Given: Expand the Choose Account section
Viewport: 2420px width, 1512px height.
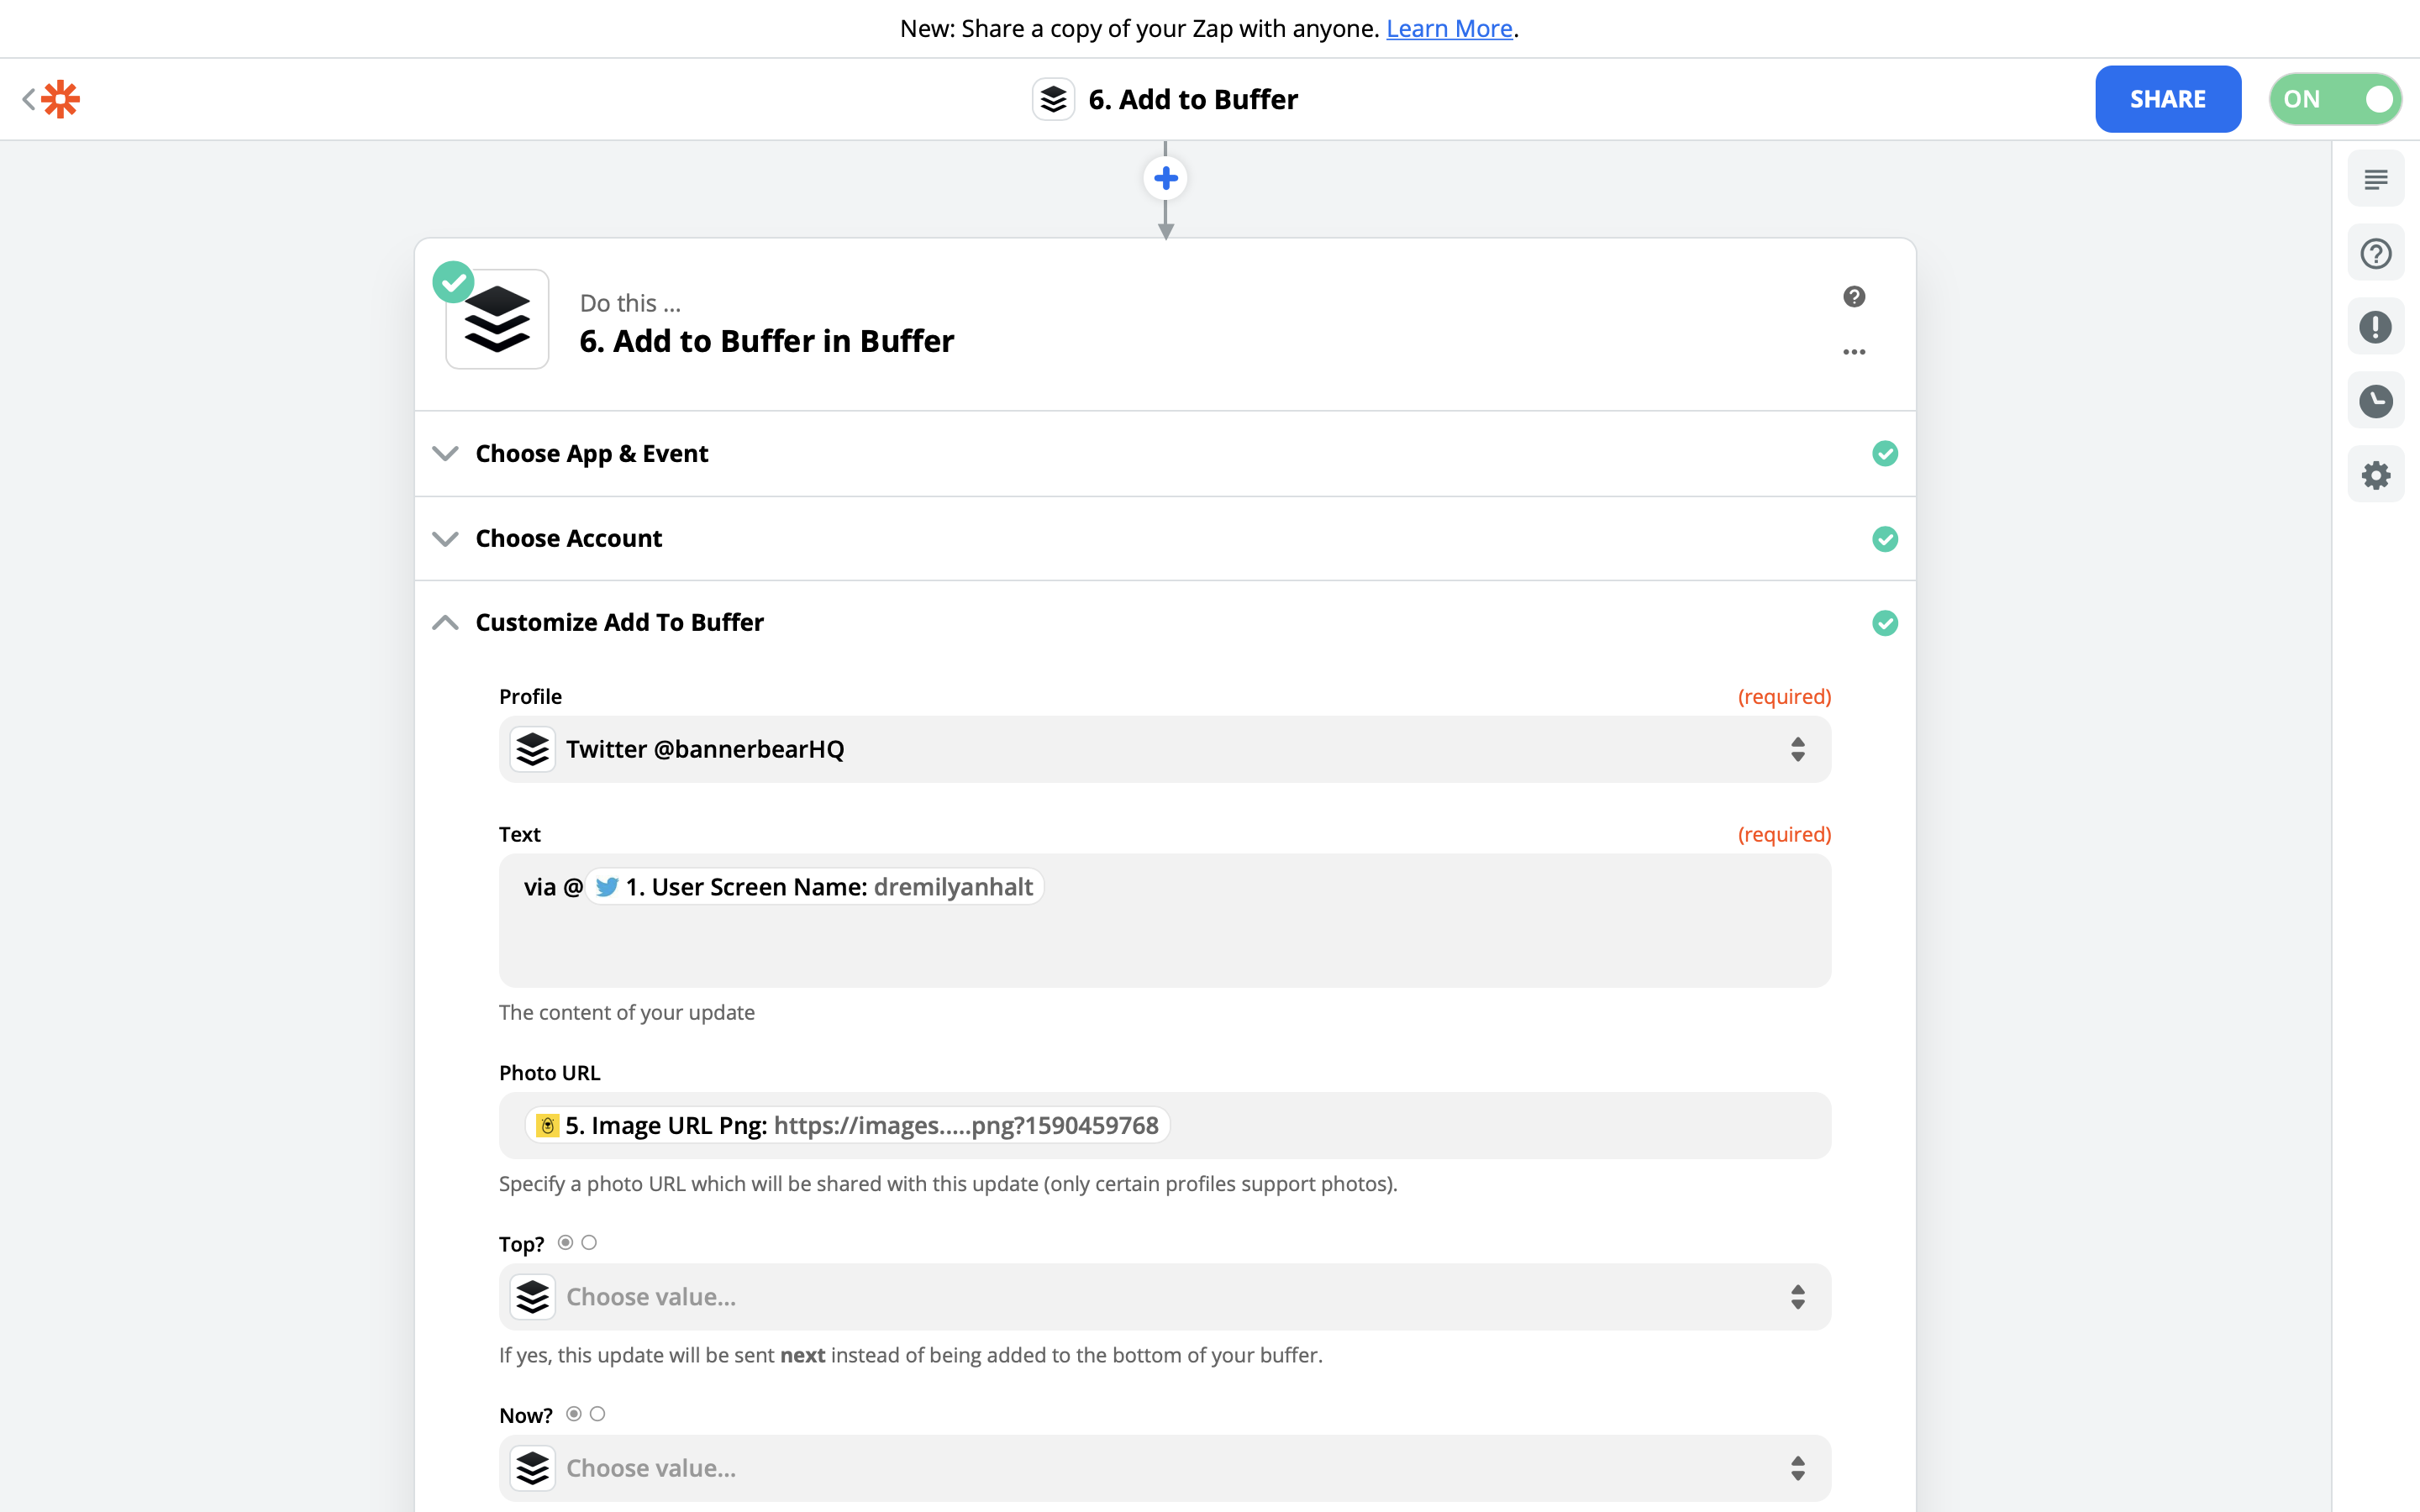Looking at the screenshot, I should [568, 539].
